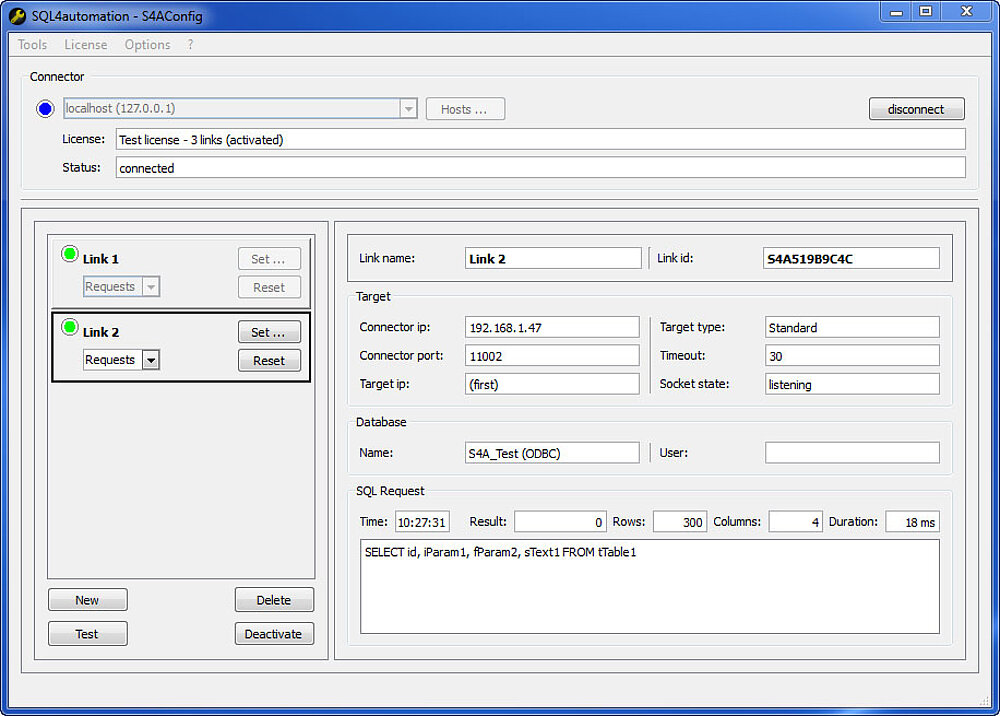Deactivate the selected link

274,633
